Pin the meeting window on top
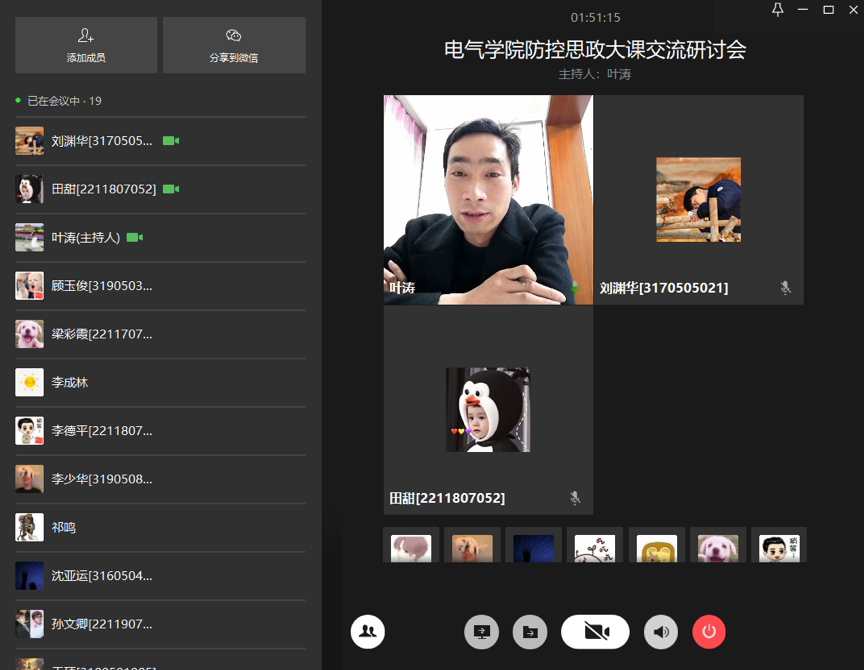Screen dimensions: 864x670 pos(777,10)
